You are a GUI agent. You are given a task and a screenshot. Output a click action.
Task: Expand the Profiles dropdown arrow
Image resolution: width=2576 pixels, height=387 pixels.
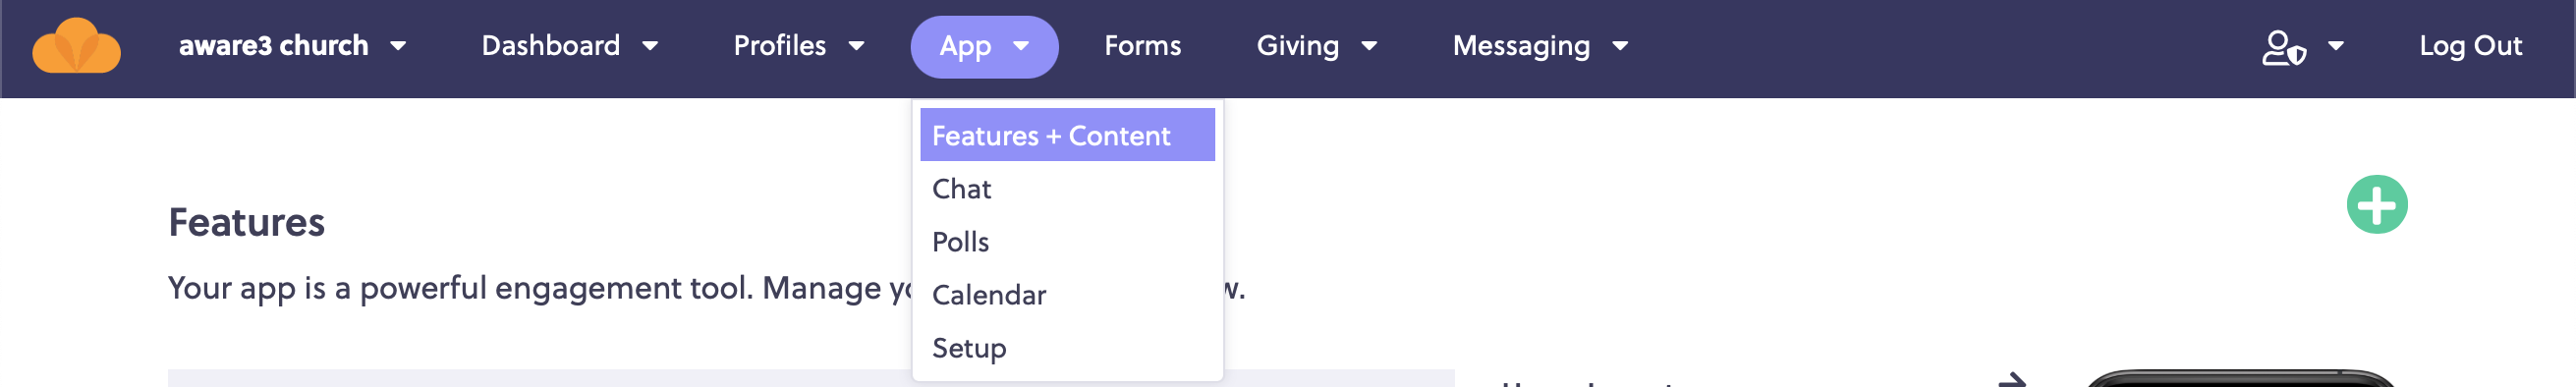click(x=856, y=46)
